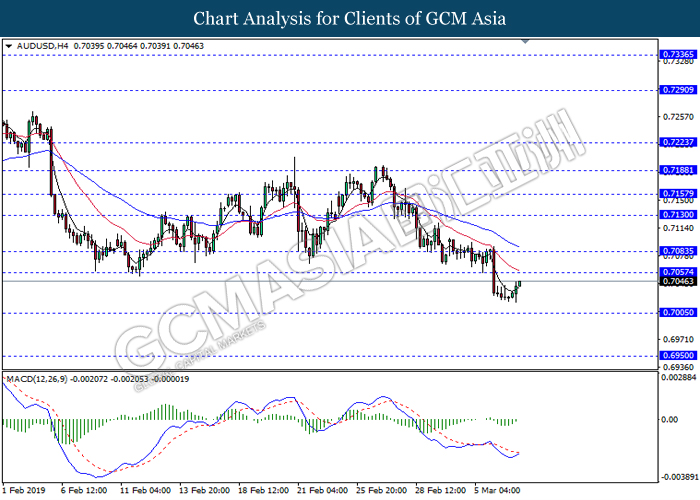Click the Chart Analysis for Clients title
Screen dimensions: 700x500
(x=350, y=19)
